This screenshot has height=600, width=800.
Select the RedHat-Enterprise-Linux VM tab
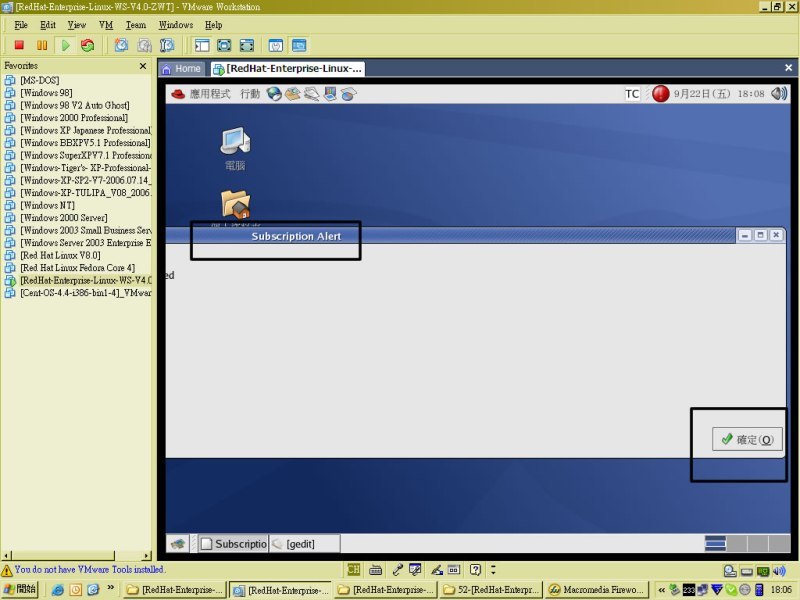point(288,69)
